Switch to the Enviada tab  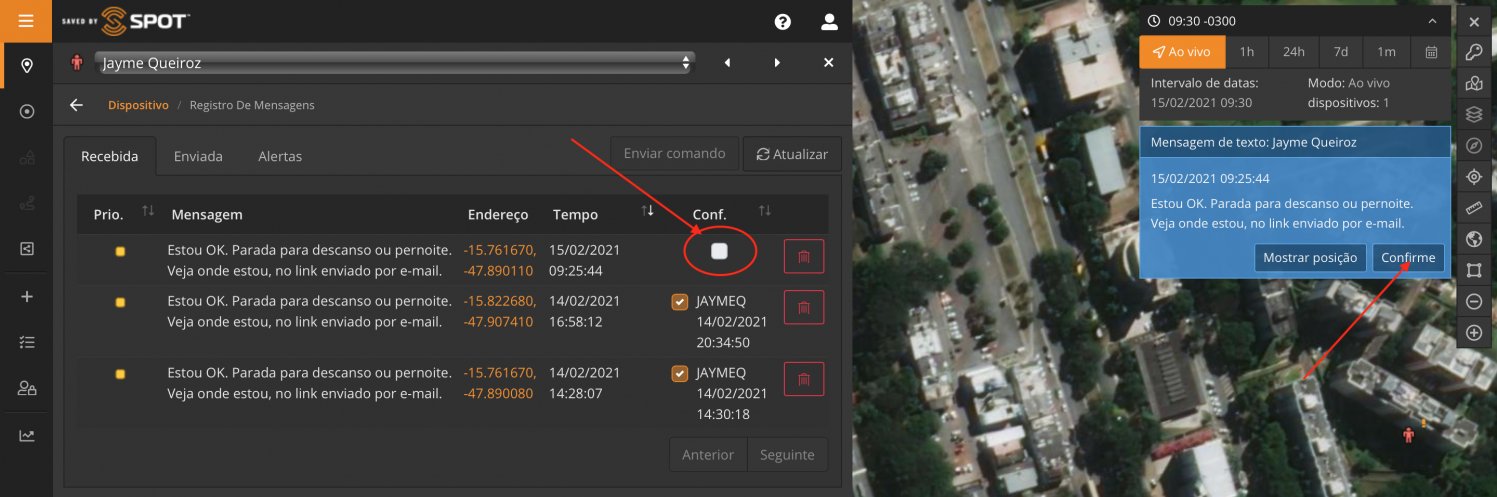(198, 156)
